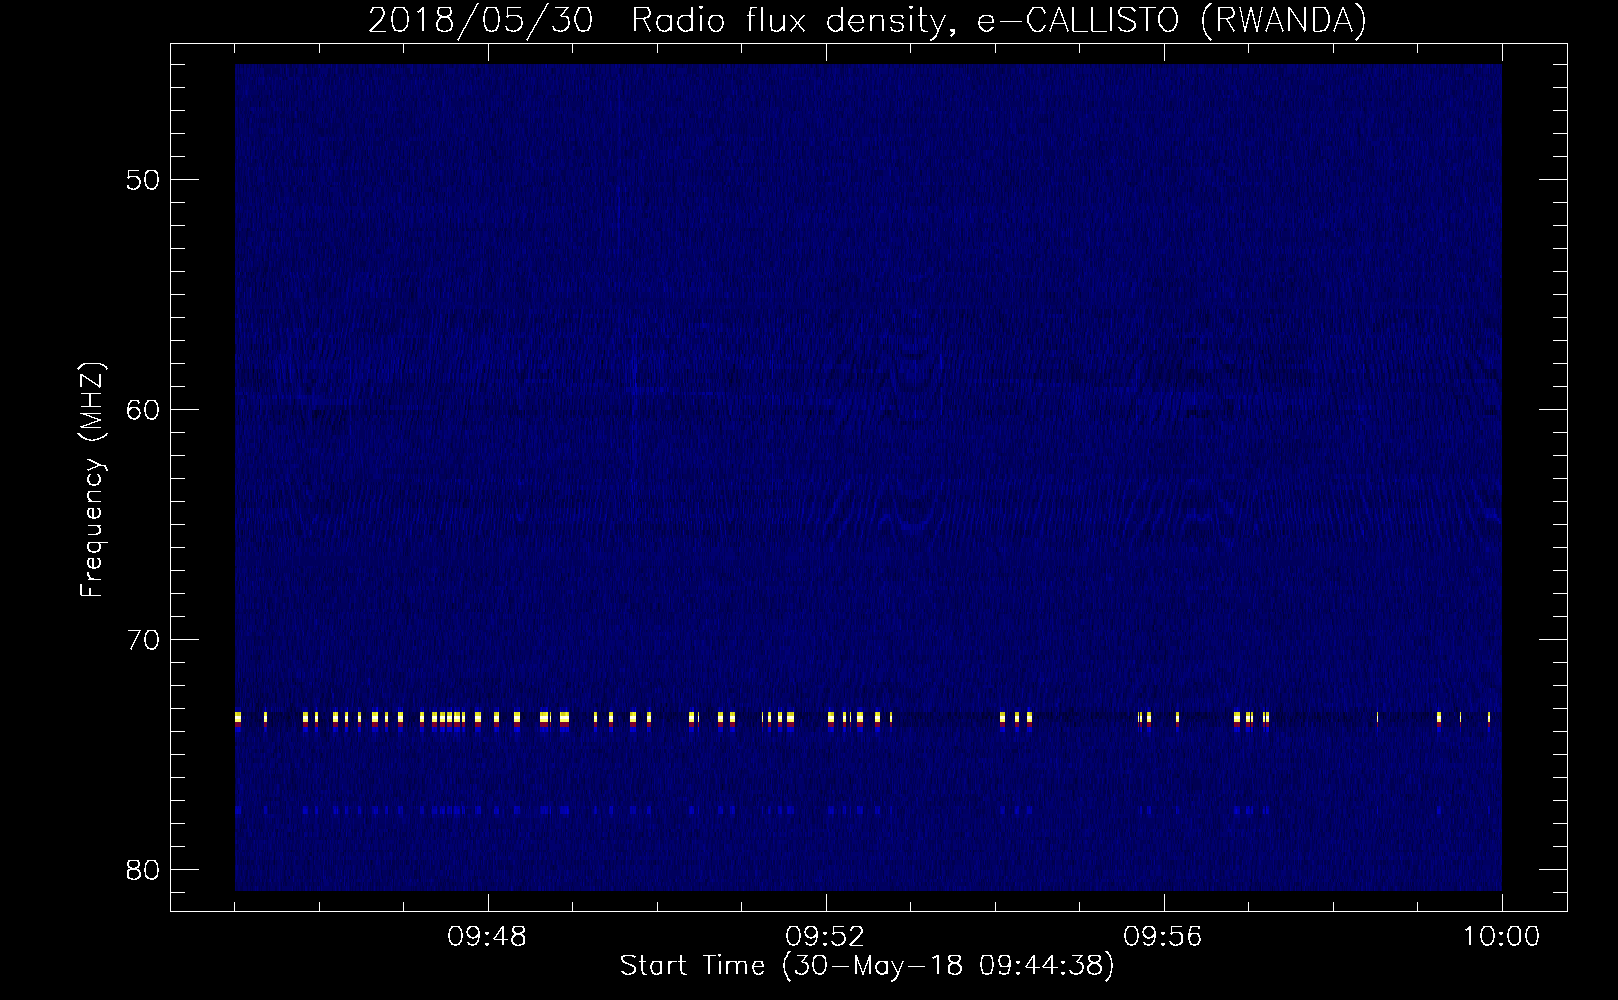Screen dimensions: 1618x1000
Task: Click the '09:56' time tick label
Action: pos(1163,938)
